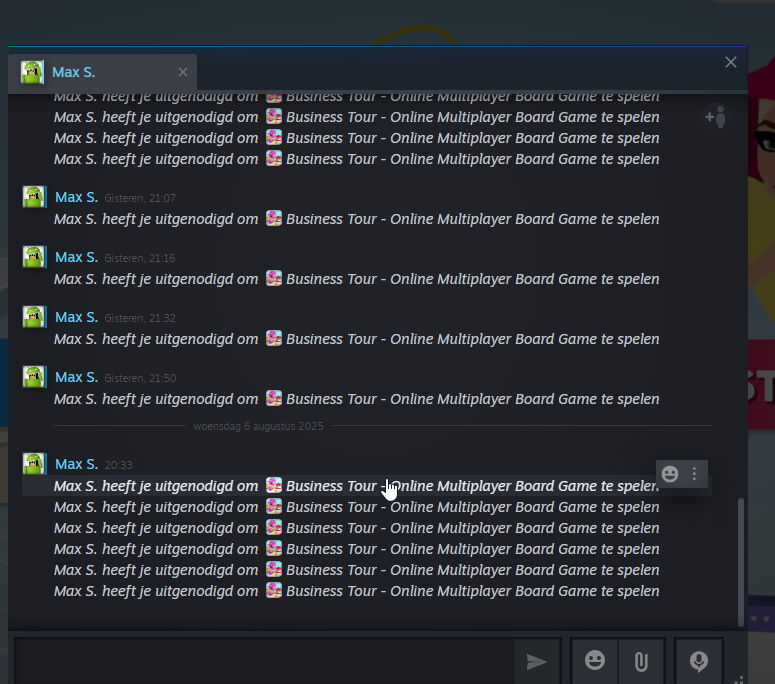This screenshot has height=684, width=775.
Task: Open the emoticon picker beside the send button
Action: [595, 661]
